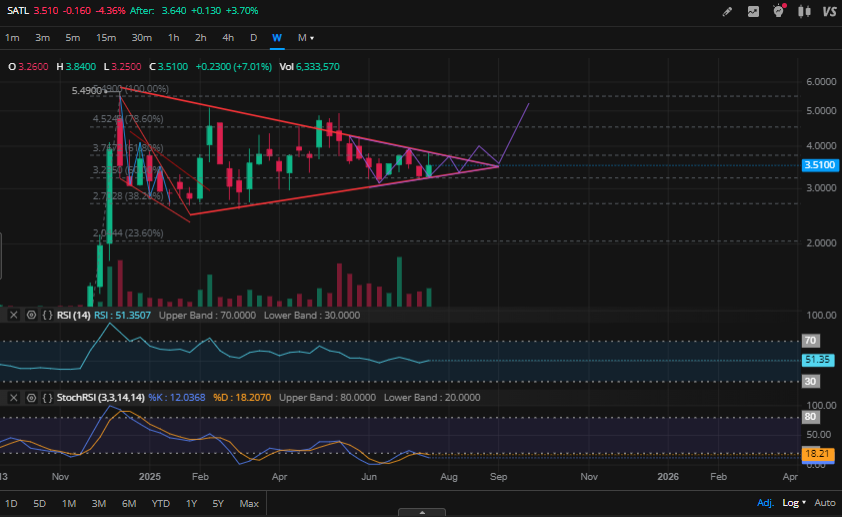Click the 2026 date axis label

tap(668, 477)
